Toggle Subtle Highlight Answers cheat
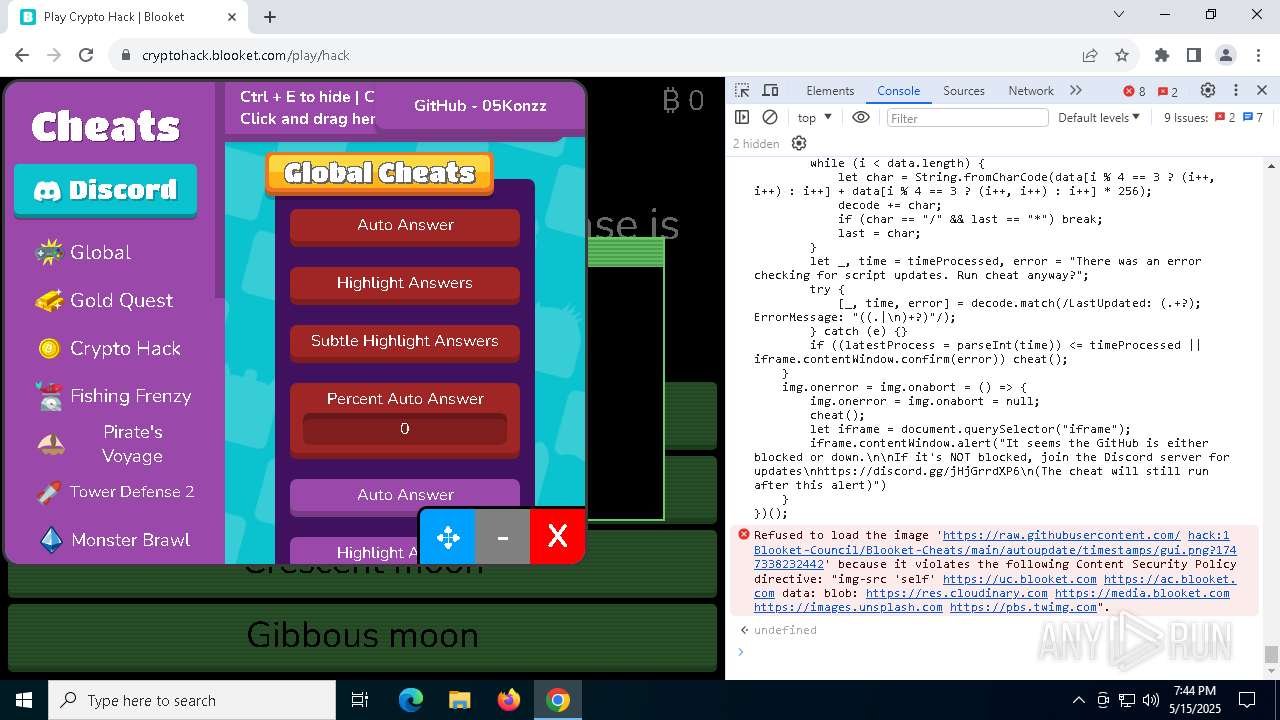Viewport: 1280px width, 720px height. [405, 341]
